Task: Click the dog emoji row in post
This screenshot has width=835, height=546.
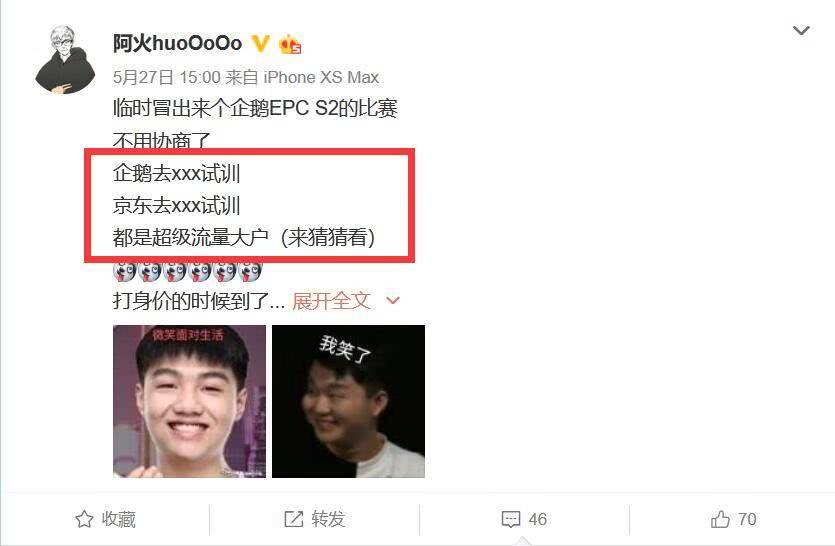Action: click(x=187, y=271)
